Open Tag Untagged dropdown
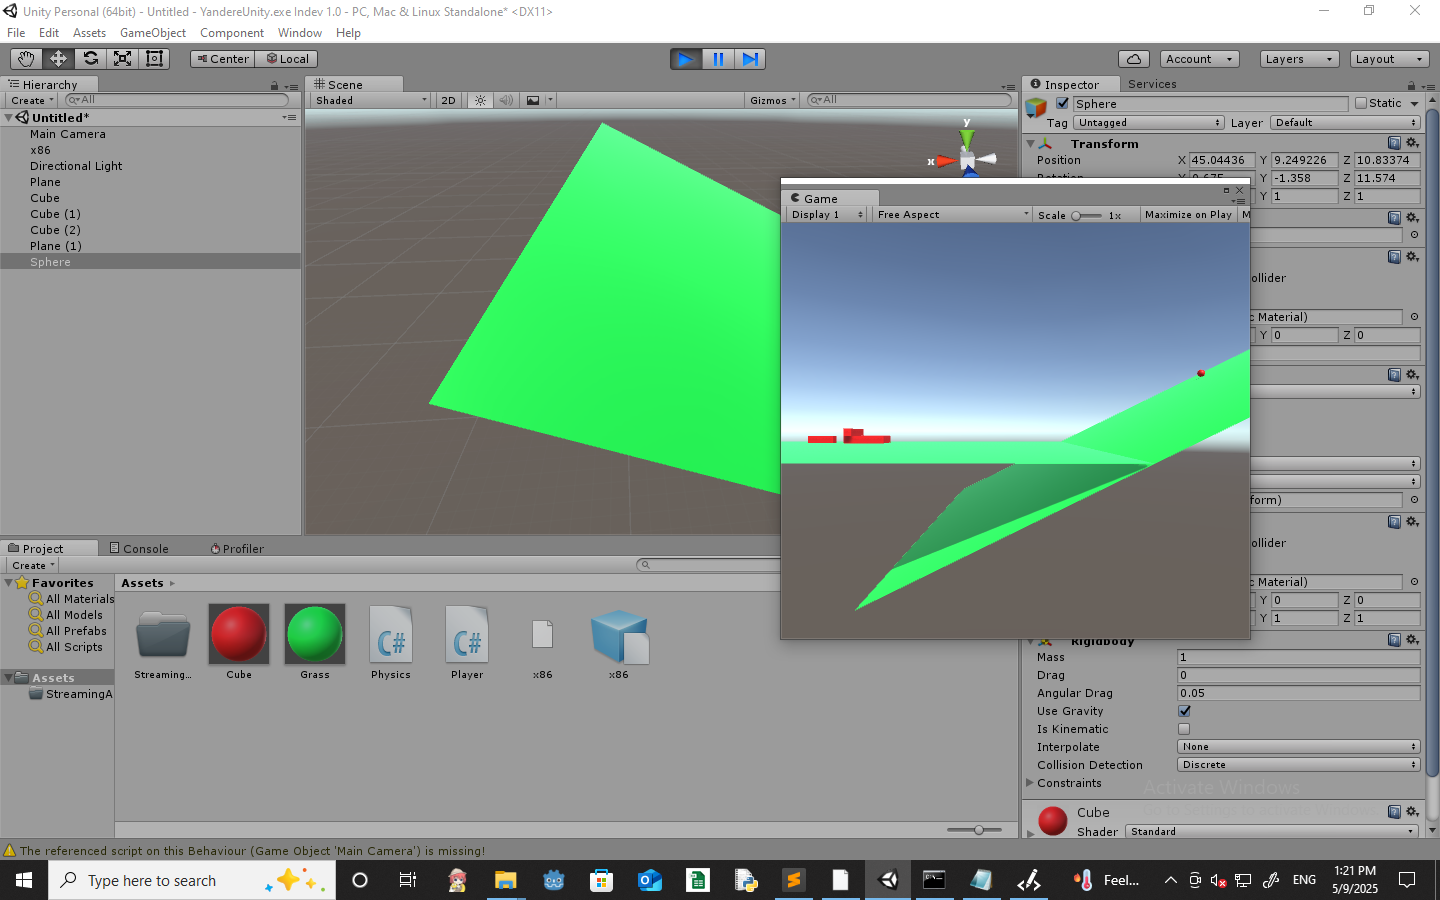This screenshot has width=1440, height=900. click(x=1149, y=123)
